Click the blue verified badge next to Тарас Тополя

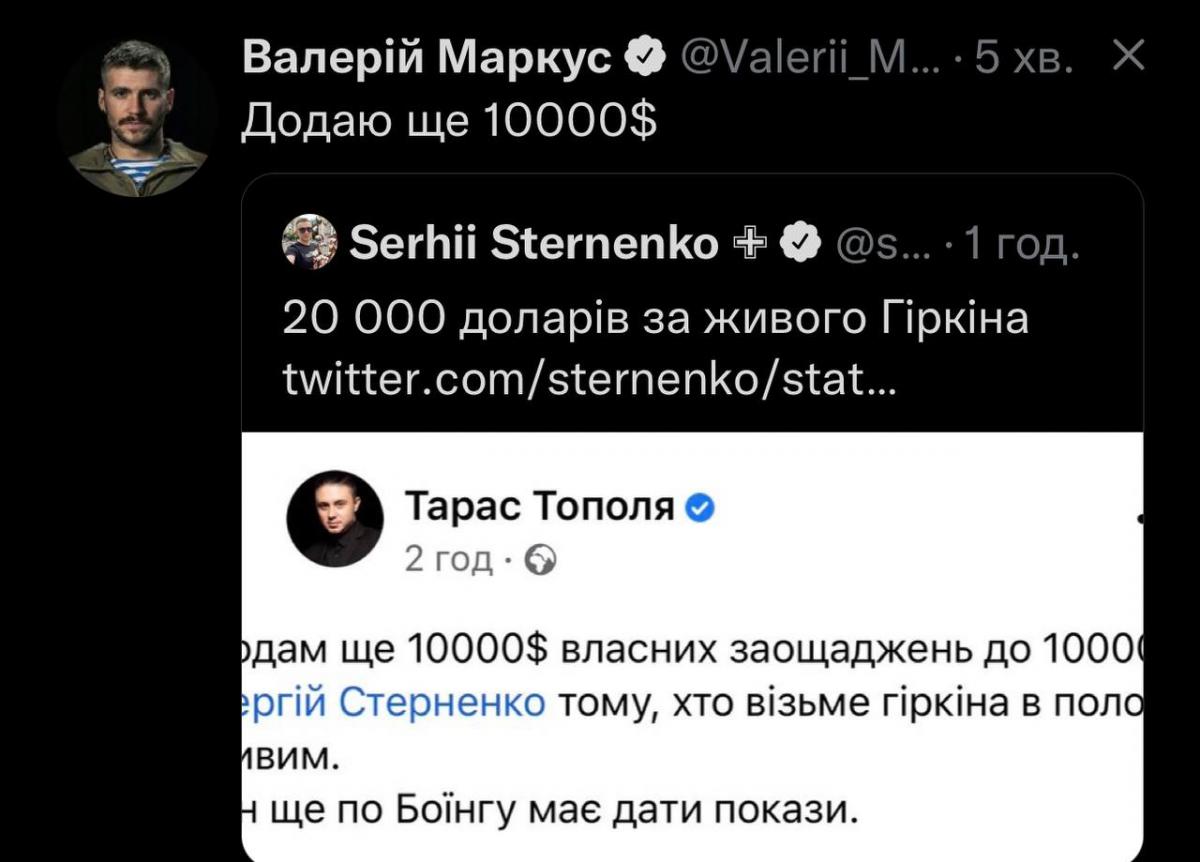coord(700,509)
